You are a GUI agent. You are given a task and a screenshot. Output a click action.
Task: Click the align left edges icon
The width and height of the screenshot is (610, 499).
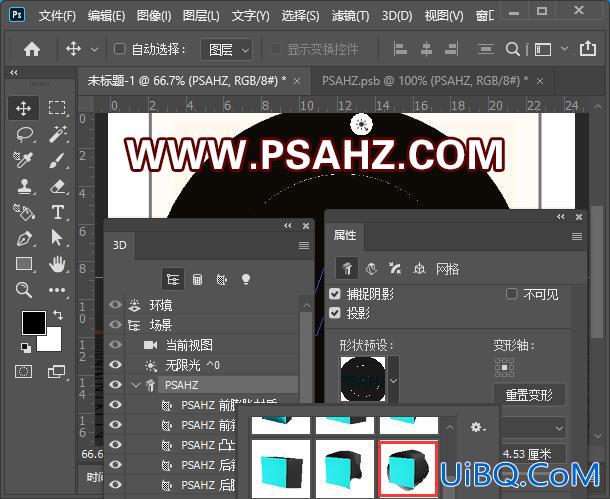point(400,49)
